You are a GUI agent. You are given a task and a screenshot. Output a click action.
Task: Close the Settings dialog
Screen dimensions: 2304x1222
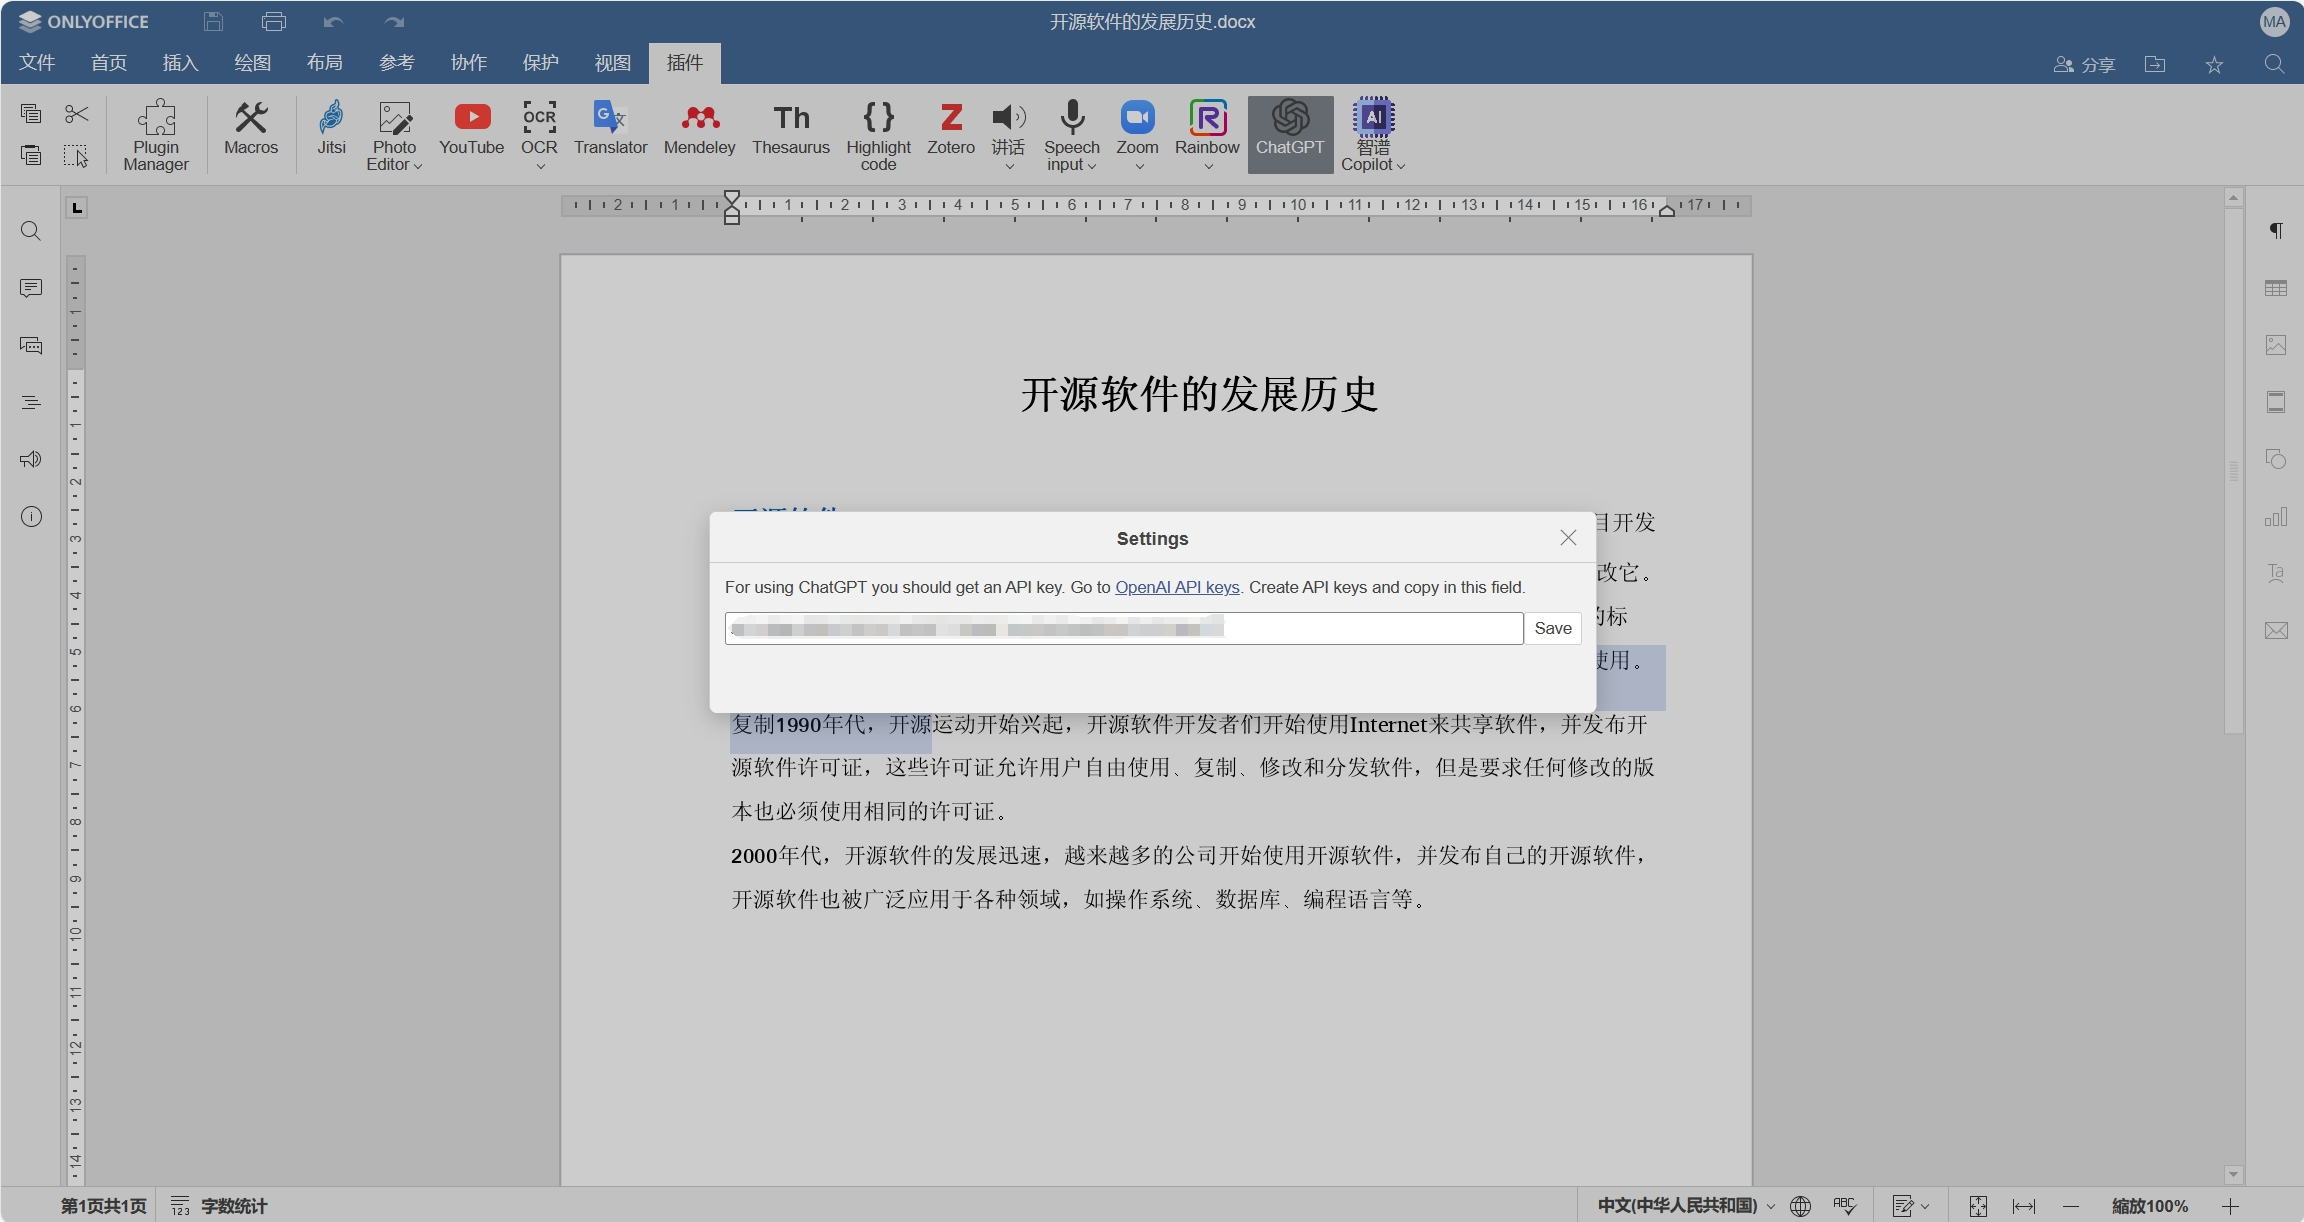click(1568, 538)
